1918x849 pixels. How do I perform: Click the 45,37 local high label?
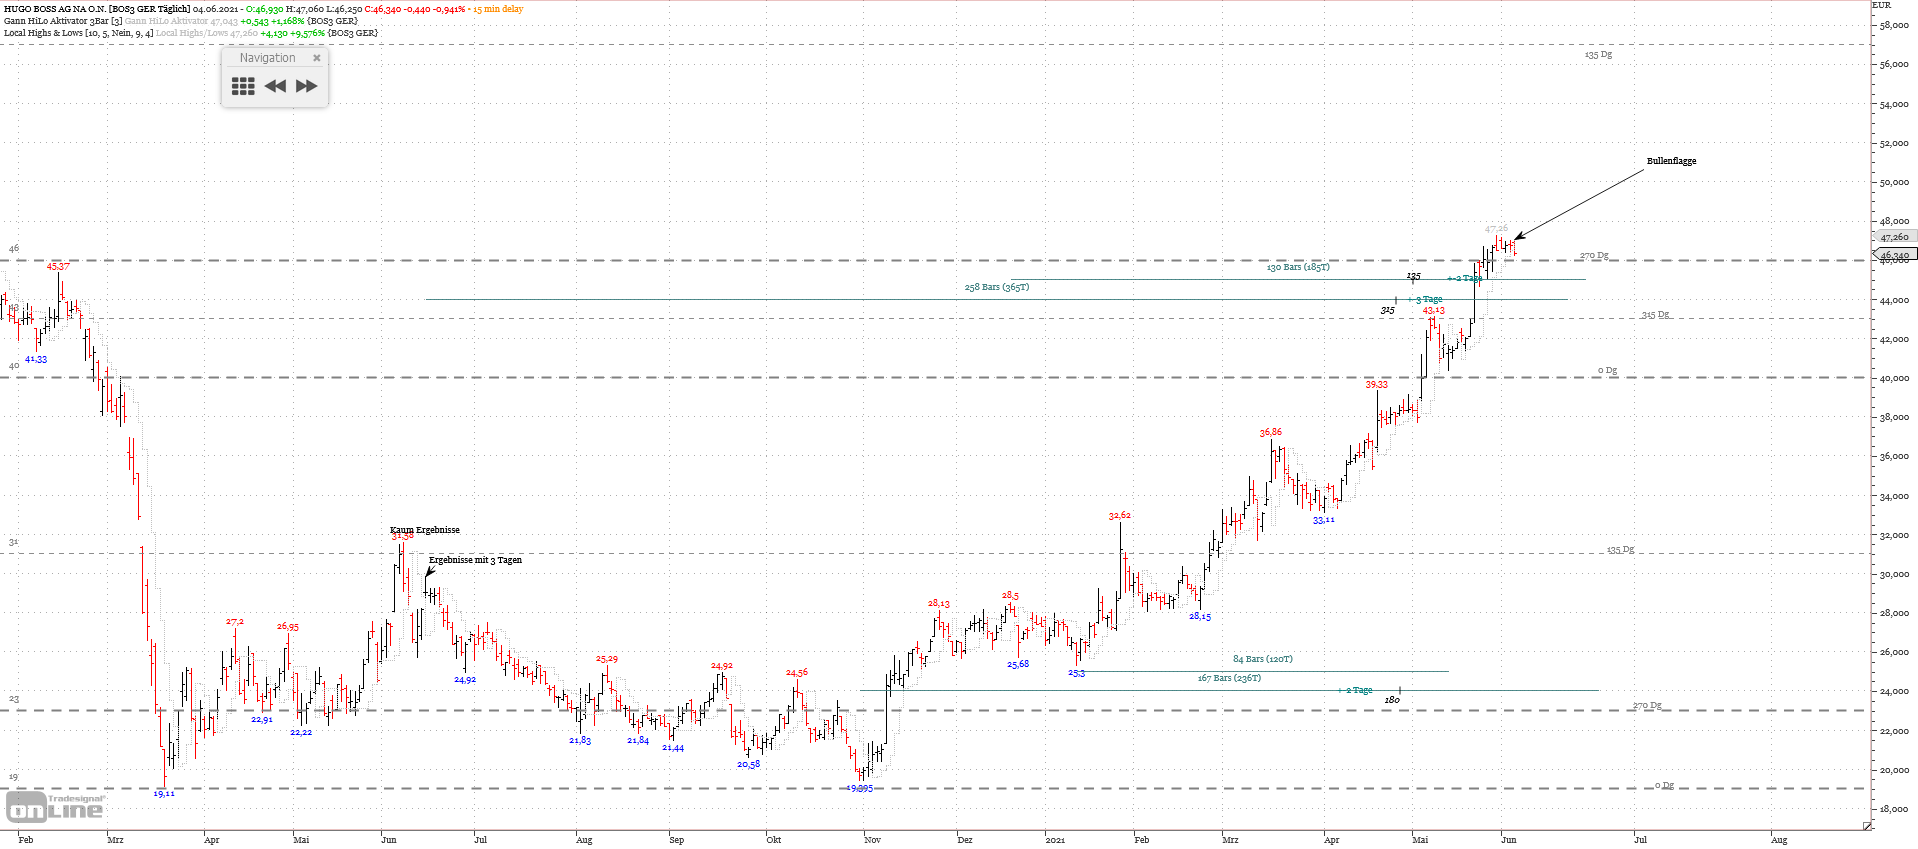point(58,266)
